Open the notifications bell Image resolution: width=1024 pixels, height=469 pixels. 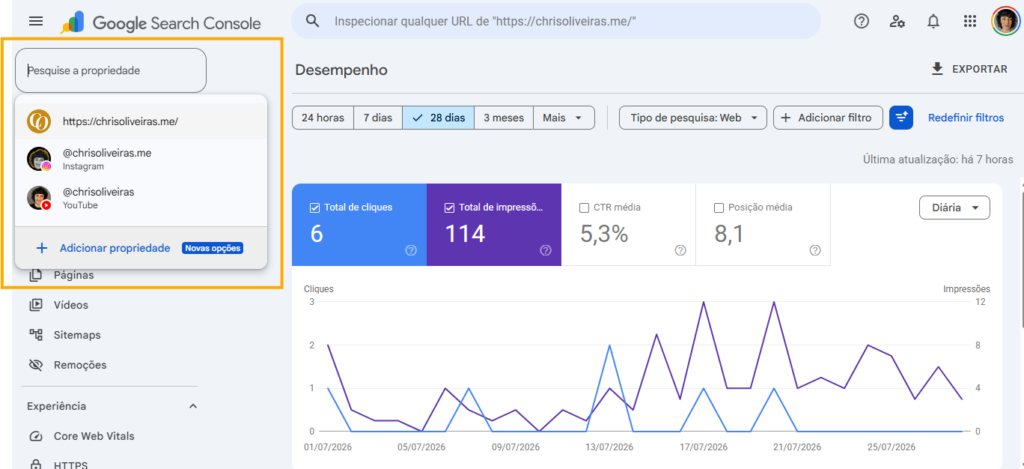tap(933, 22)
